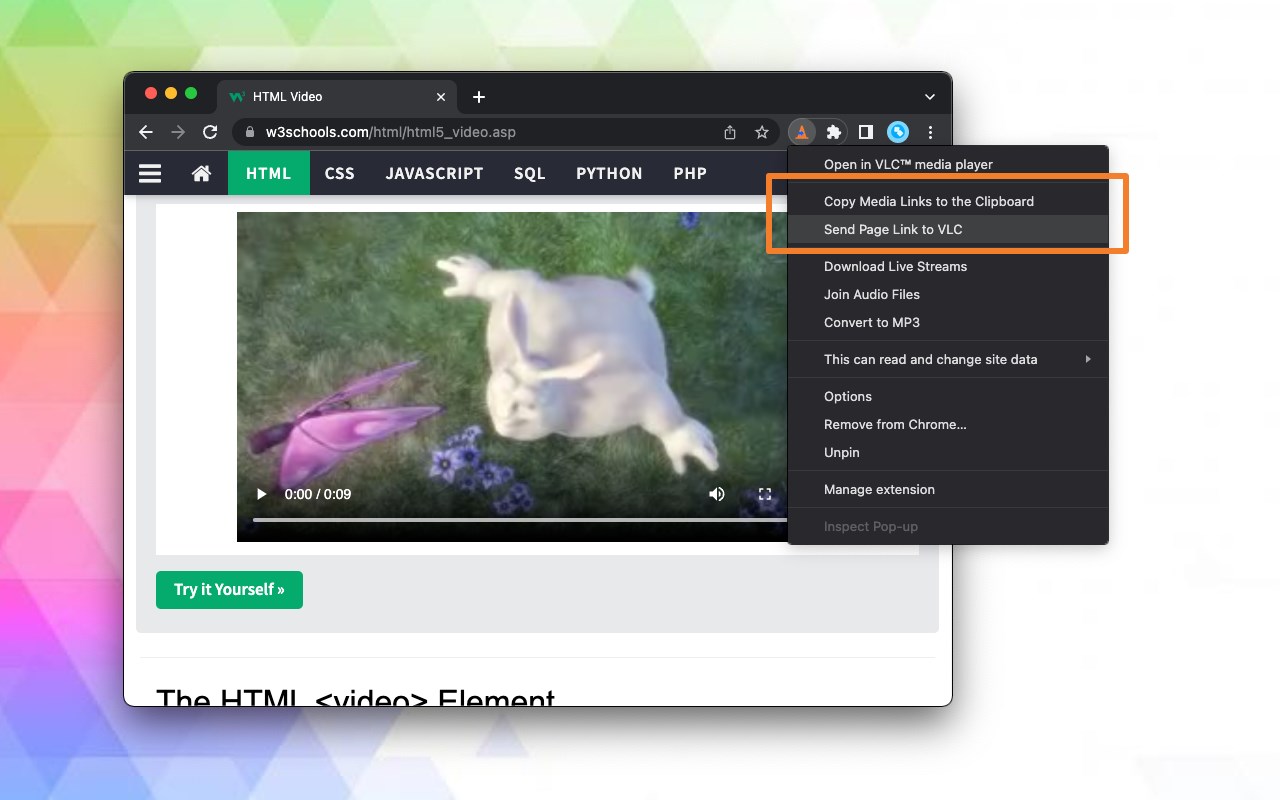Bookmark this page with the star icon

762,132
